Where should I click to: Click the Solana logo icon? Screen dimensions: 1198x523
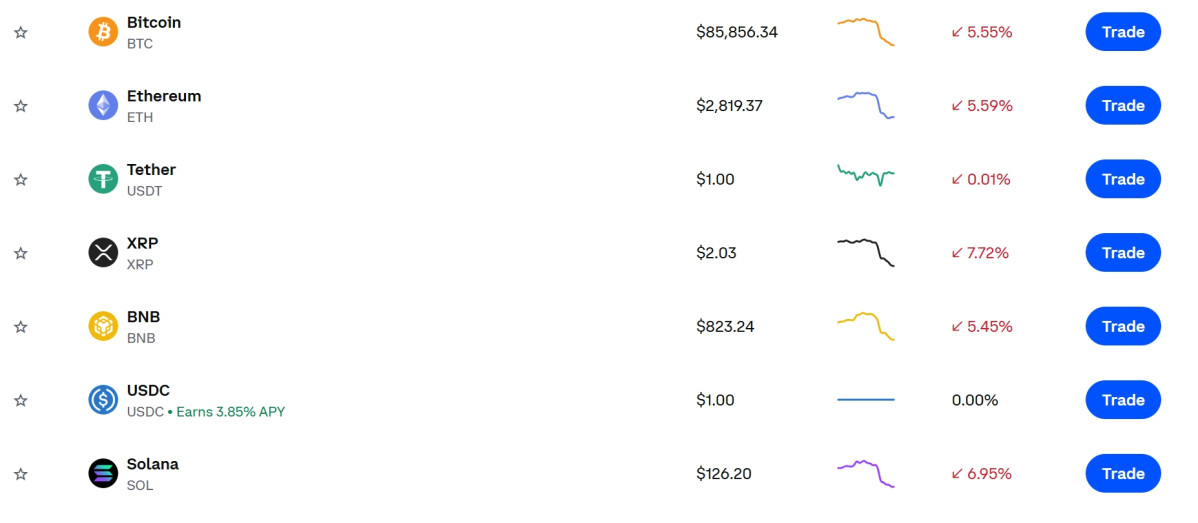[103, 474]
